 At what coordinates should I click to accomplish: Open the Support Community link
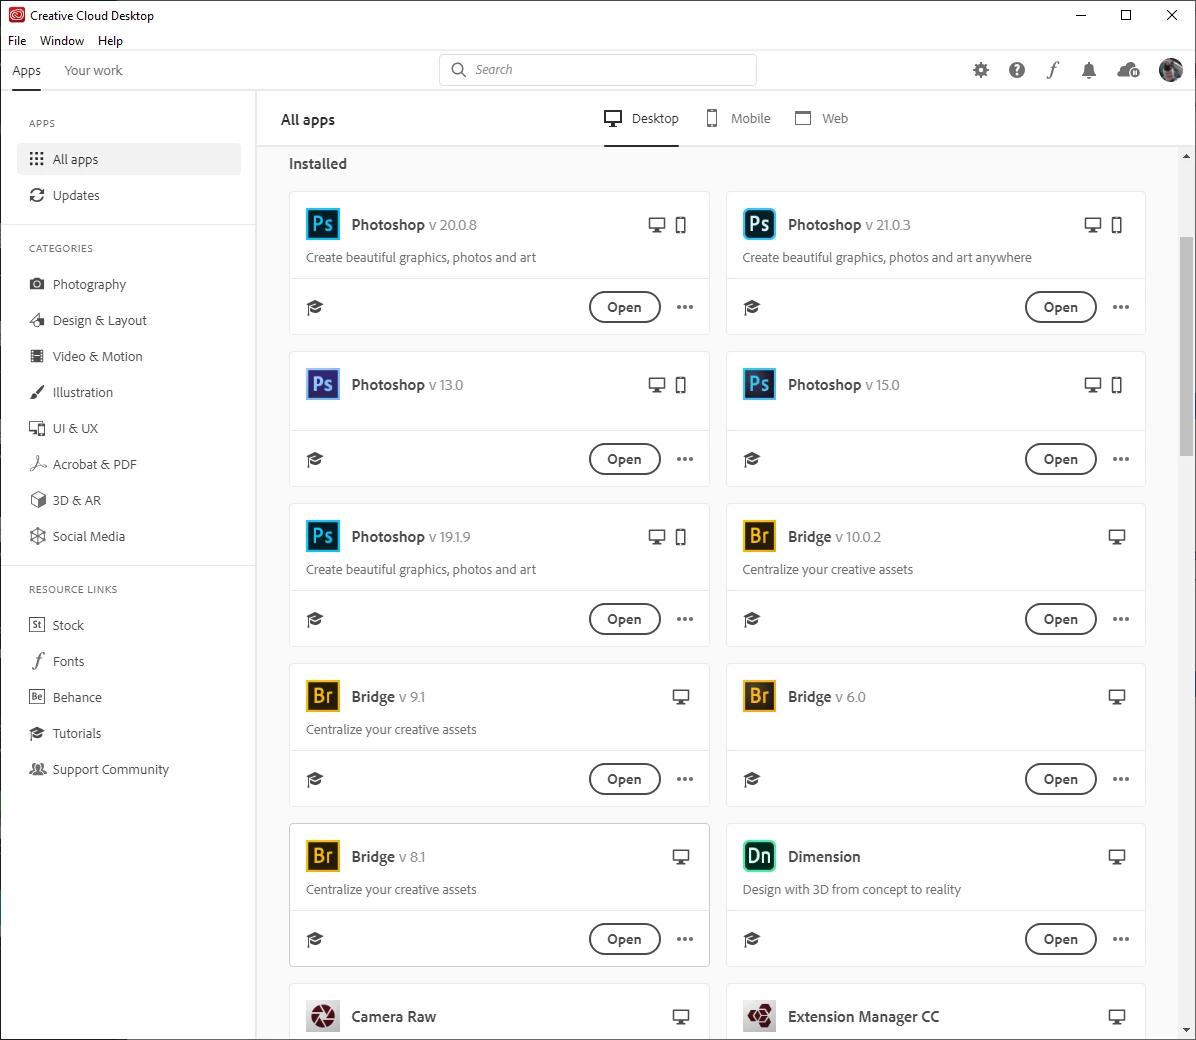point(129,769)
